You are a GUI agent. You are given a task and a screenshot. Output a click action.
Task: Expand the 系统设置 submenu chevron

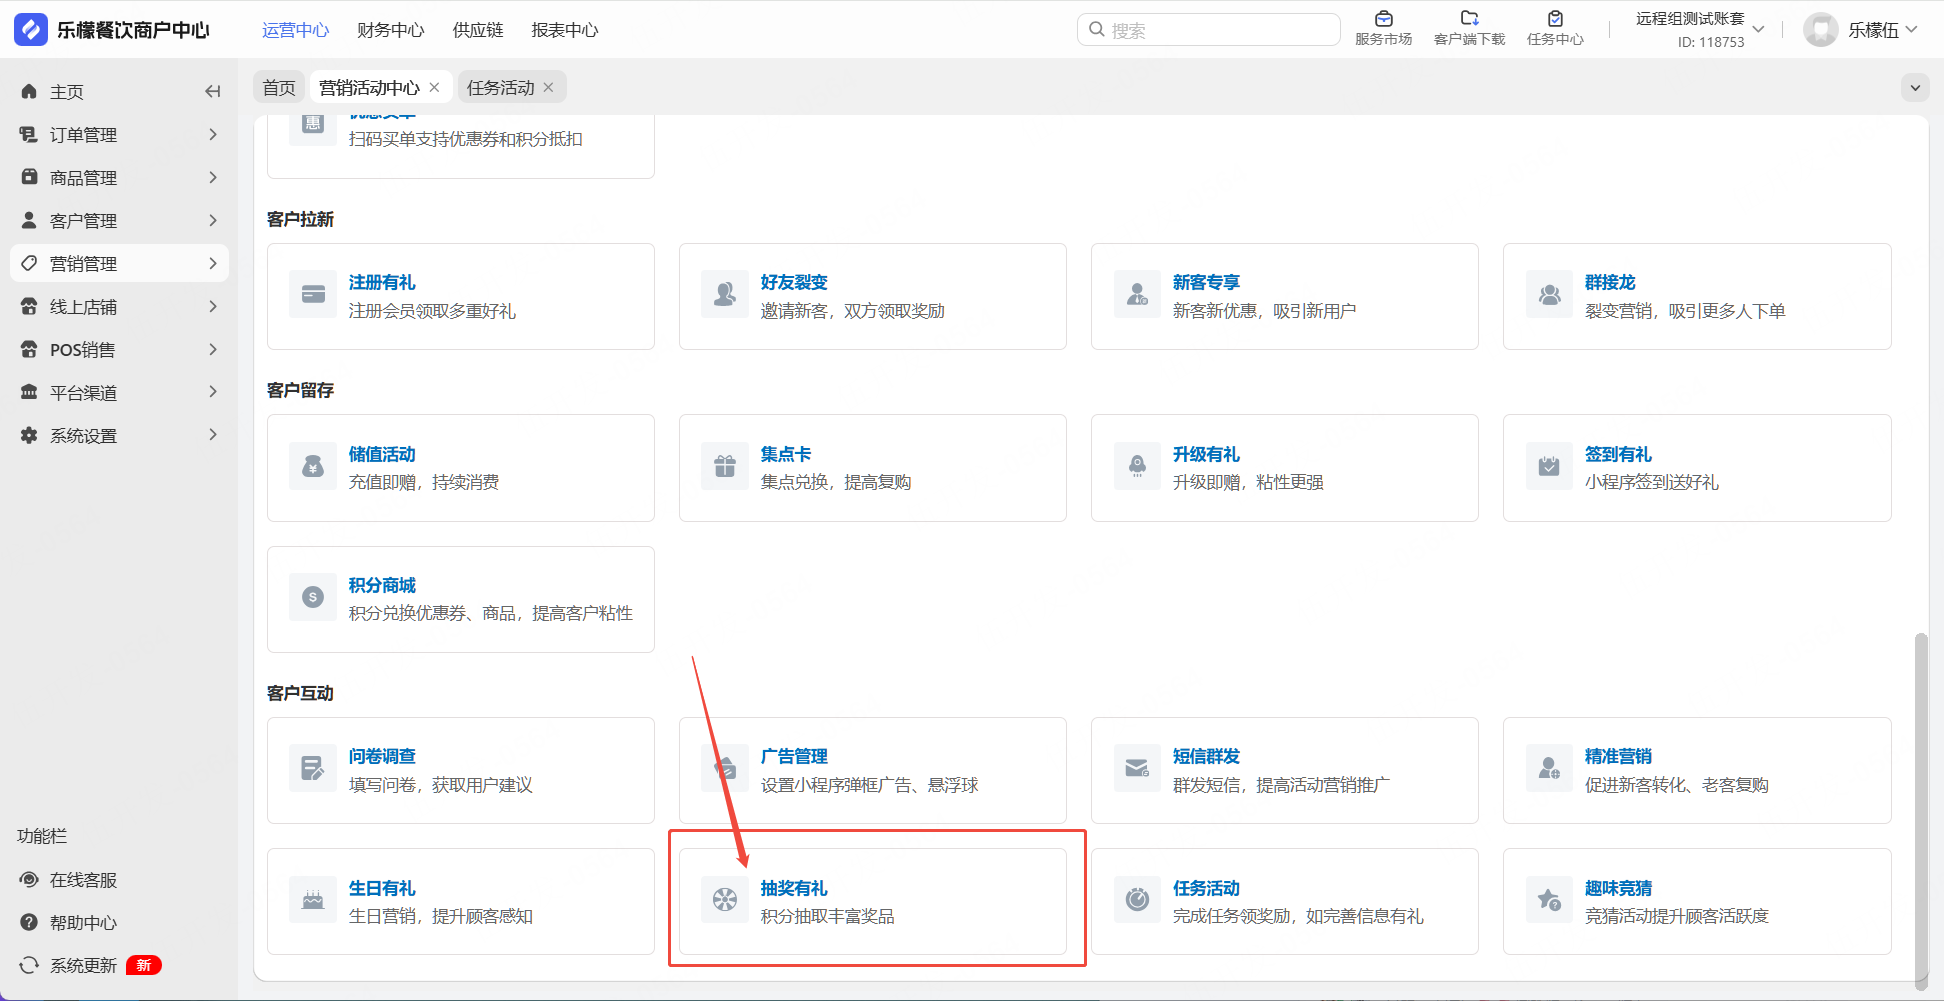pyautogui.click(x=213, y=435)
